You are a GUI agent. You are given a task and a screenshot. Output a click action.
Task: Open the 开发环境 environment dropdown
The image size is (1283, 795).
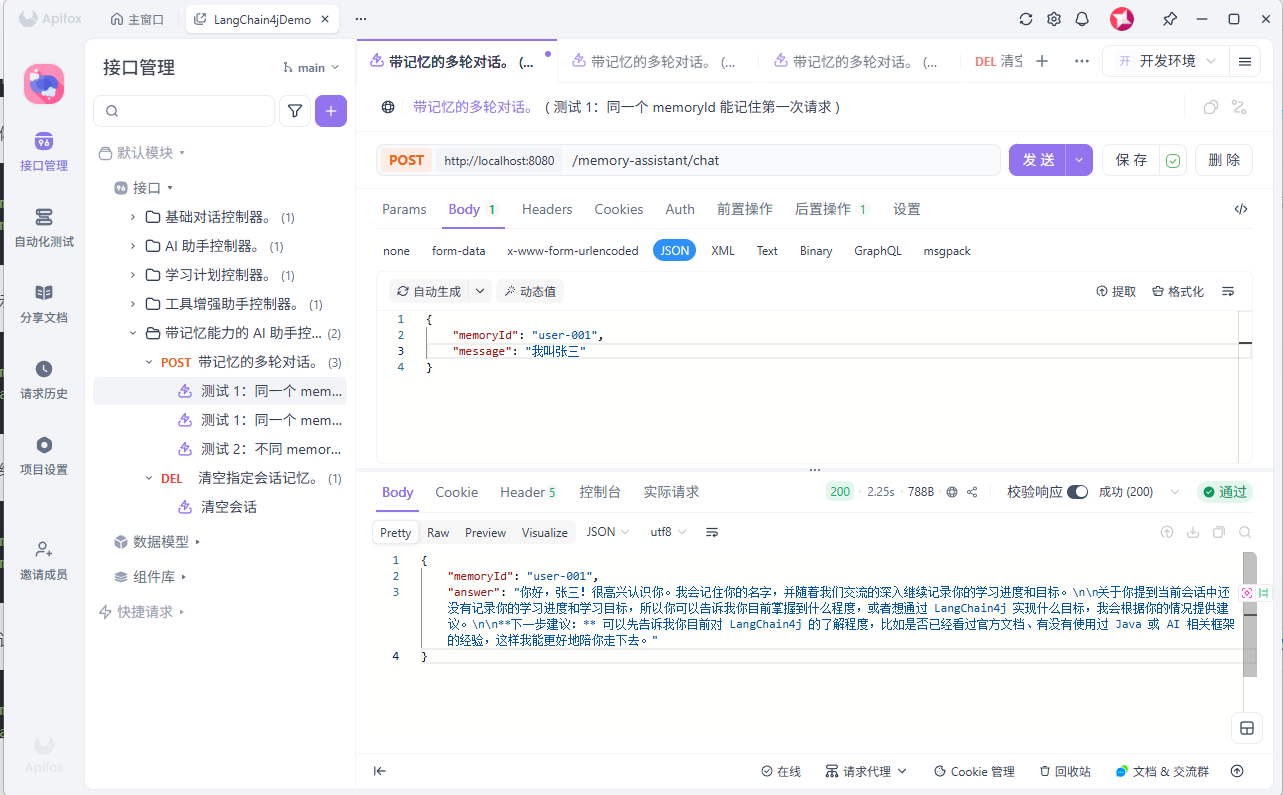point(1165,61)
